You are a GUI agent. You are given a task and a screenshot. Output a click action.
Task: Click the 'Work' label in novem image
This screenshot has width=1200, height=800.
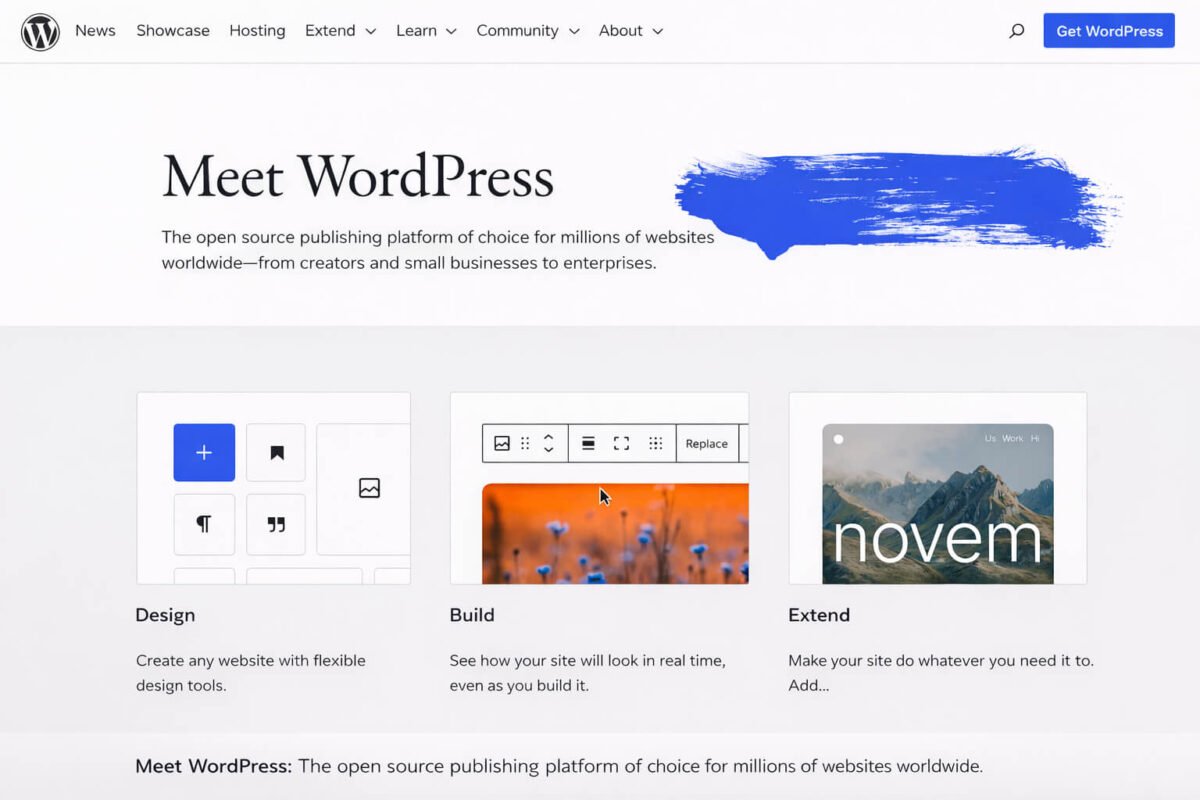(x=1013, y=439)
